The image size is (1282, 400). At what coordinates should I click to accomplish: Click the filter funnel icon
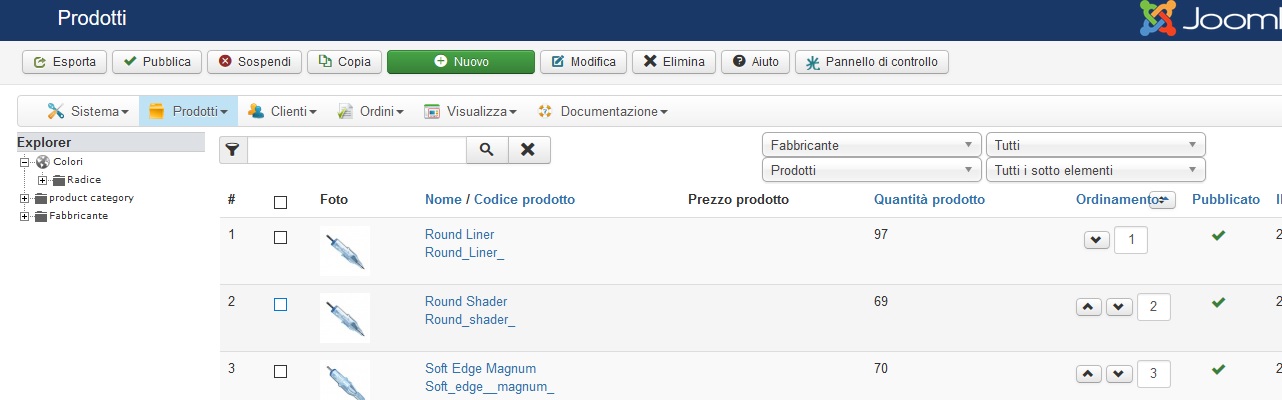(233, 150)
